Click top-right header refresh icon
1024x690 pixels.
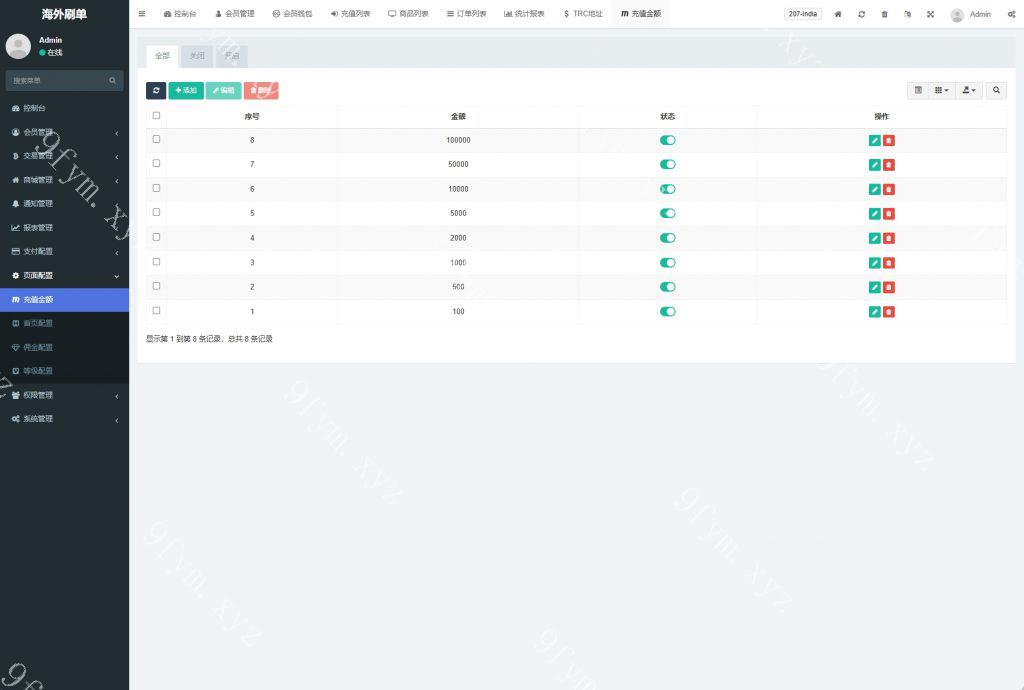[861, 14]
